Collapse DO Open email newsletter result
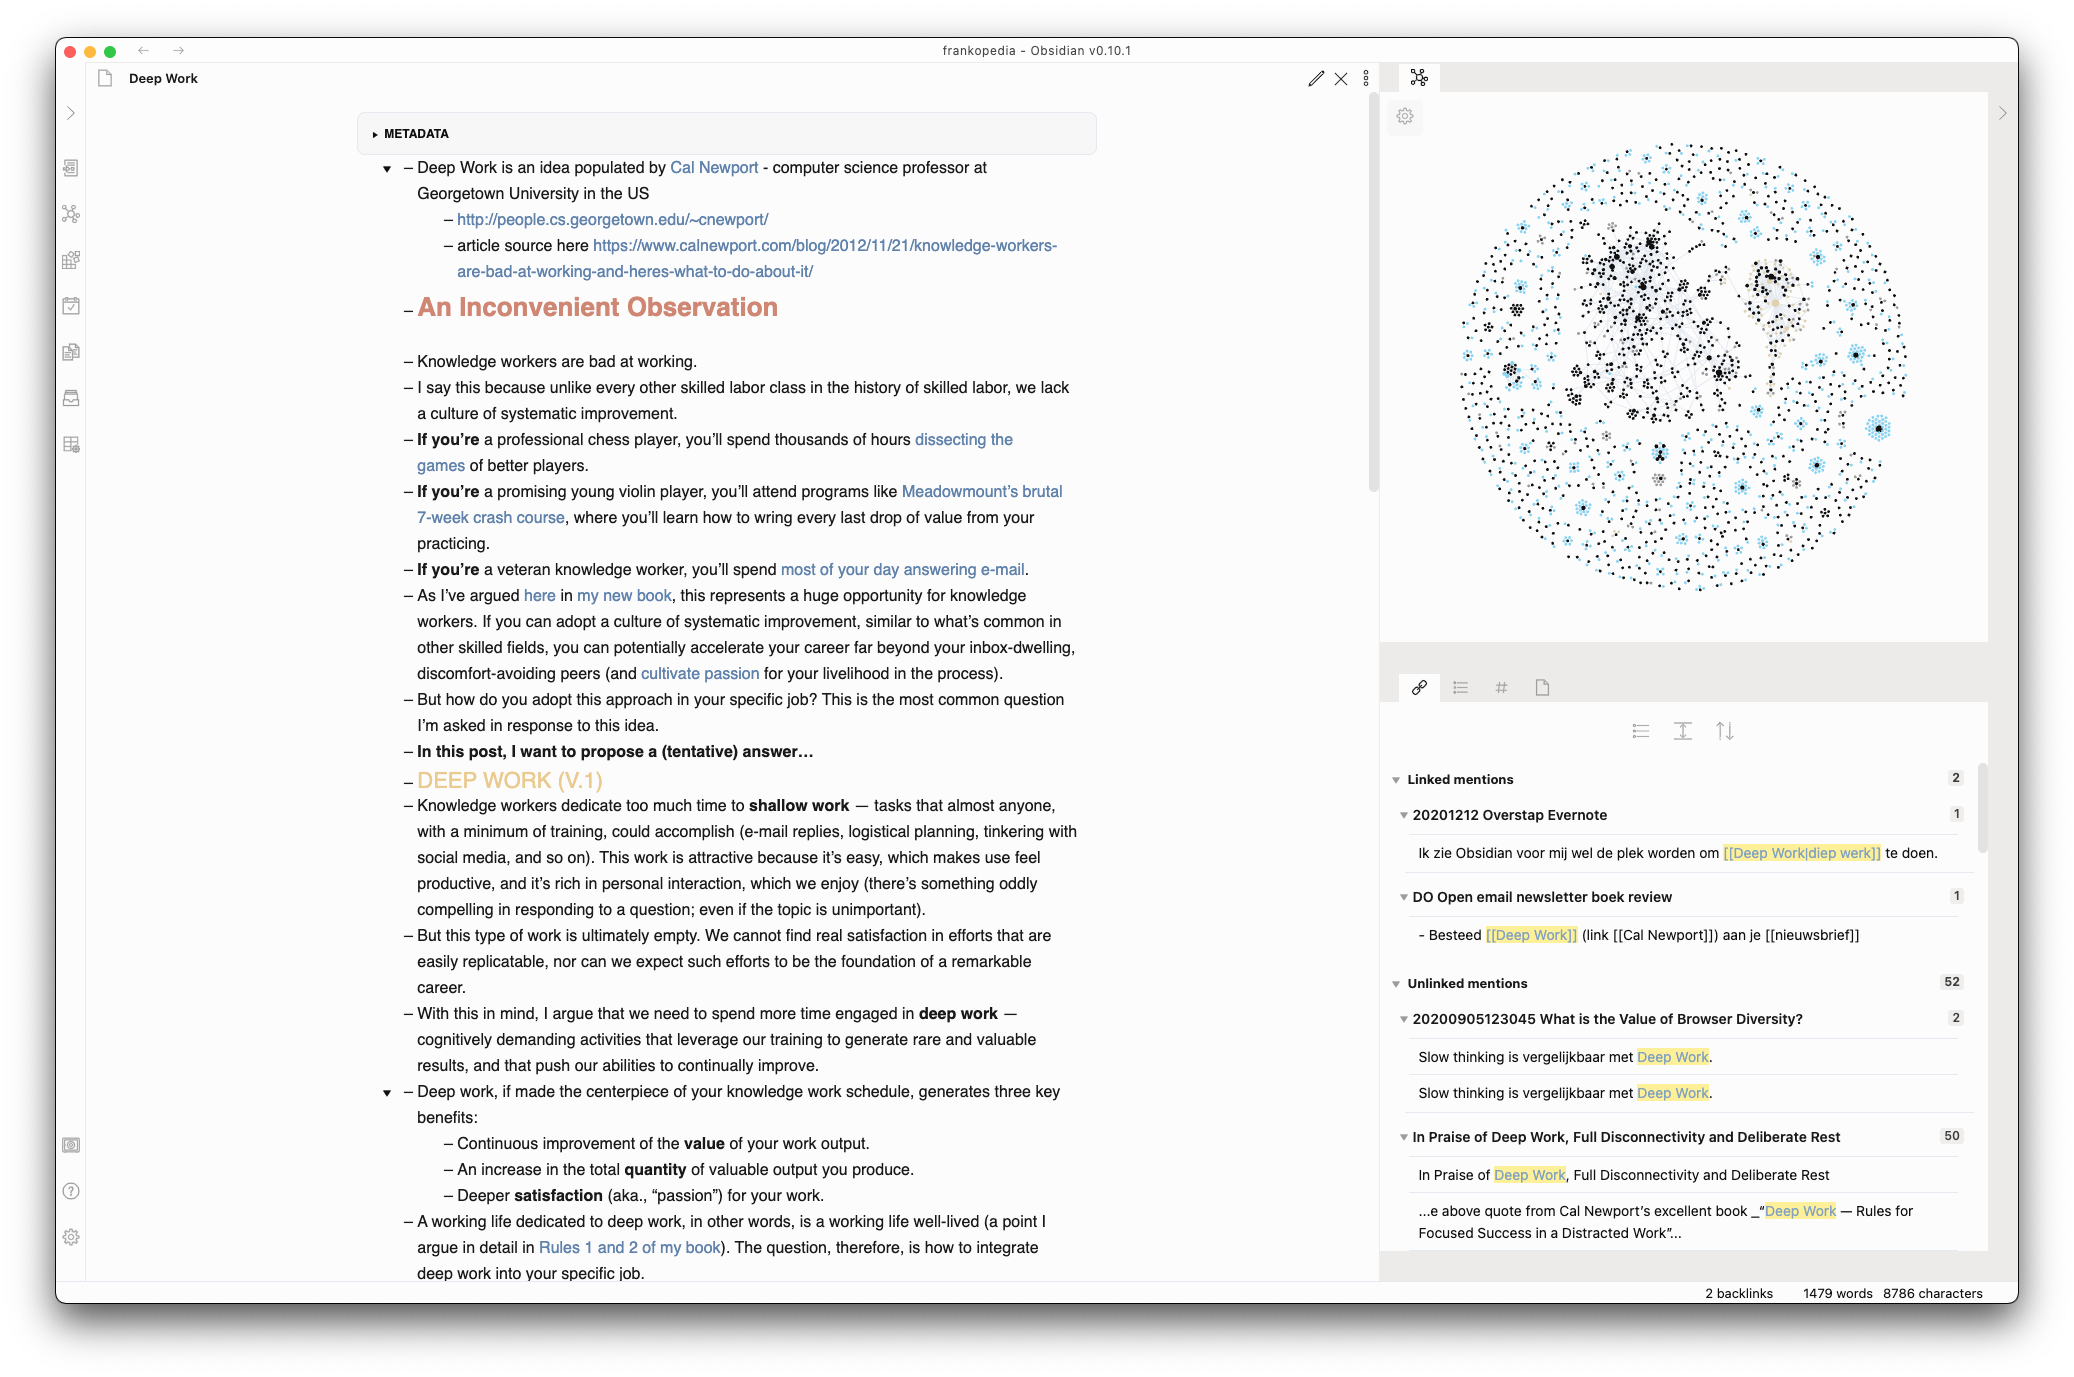 1404,898
